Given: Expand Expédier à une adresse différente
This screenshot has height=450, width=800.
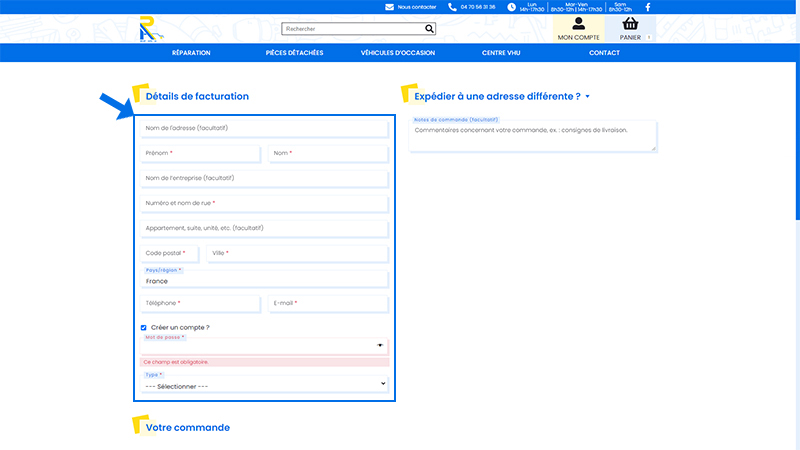Looking at the screenshot, I should [502, 96].
